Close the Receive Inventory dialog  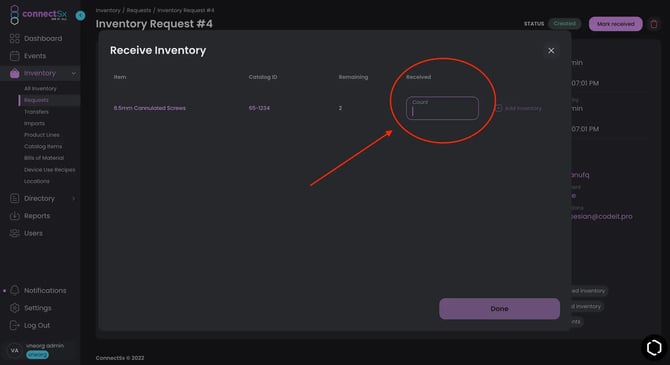click(x=551, y=50)
